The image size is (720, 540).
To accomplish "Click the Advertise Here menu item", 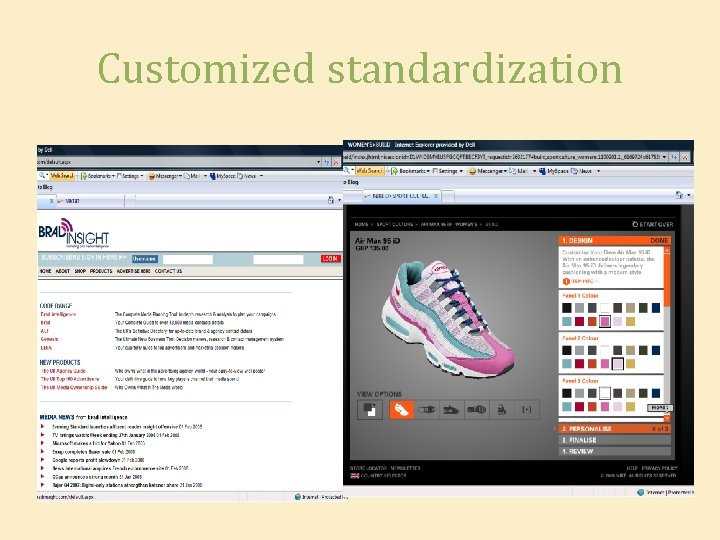I will (134, 271).
